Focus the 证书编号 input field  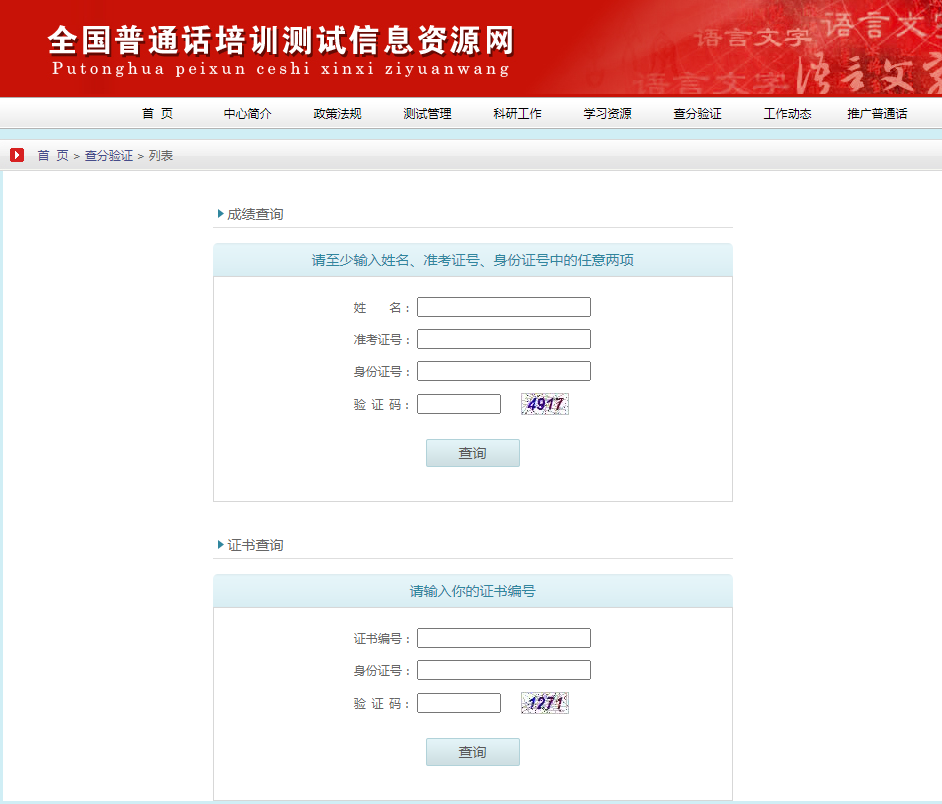[x=503, y=638]
